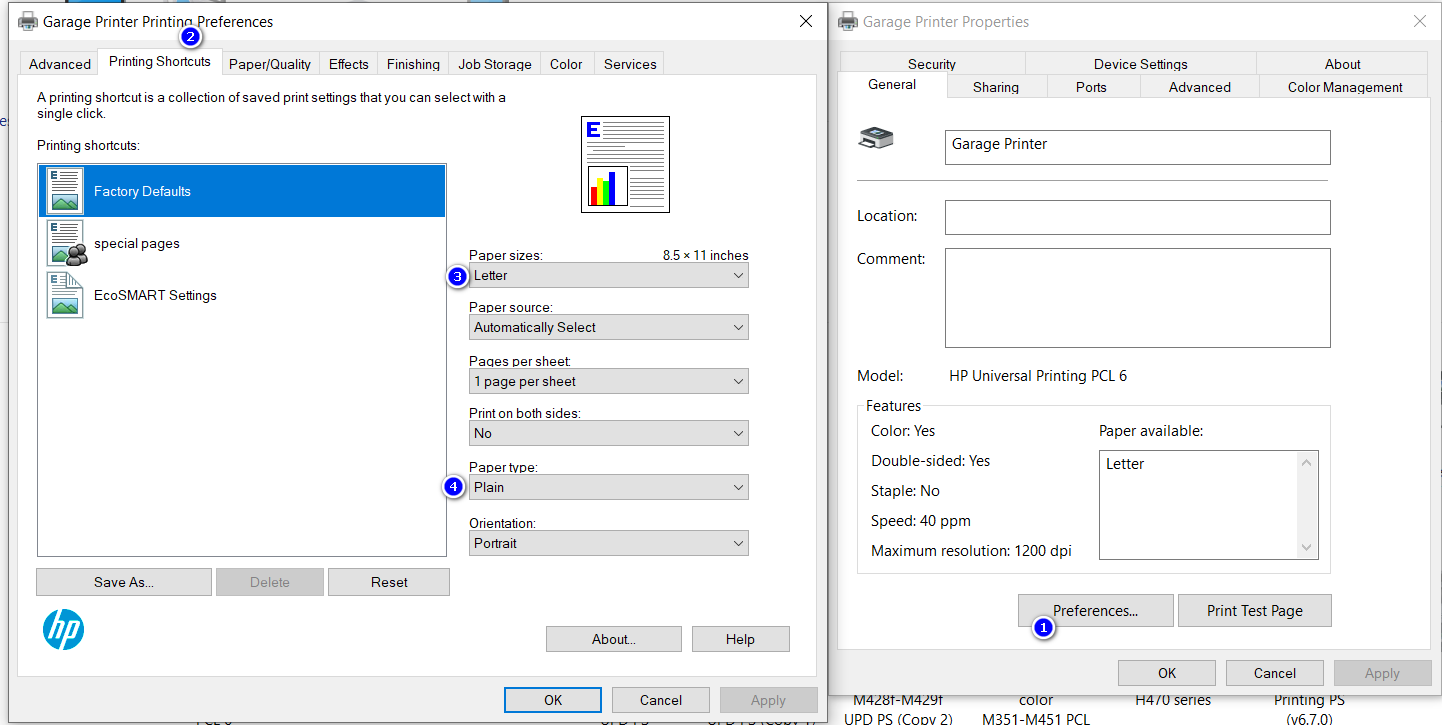Click the Paper available list scrollbar
Screen dimensions: 1442x725
pyautogui.click(x=1307, y=505)
